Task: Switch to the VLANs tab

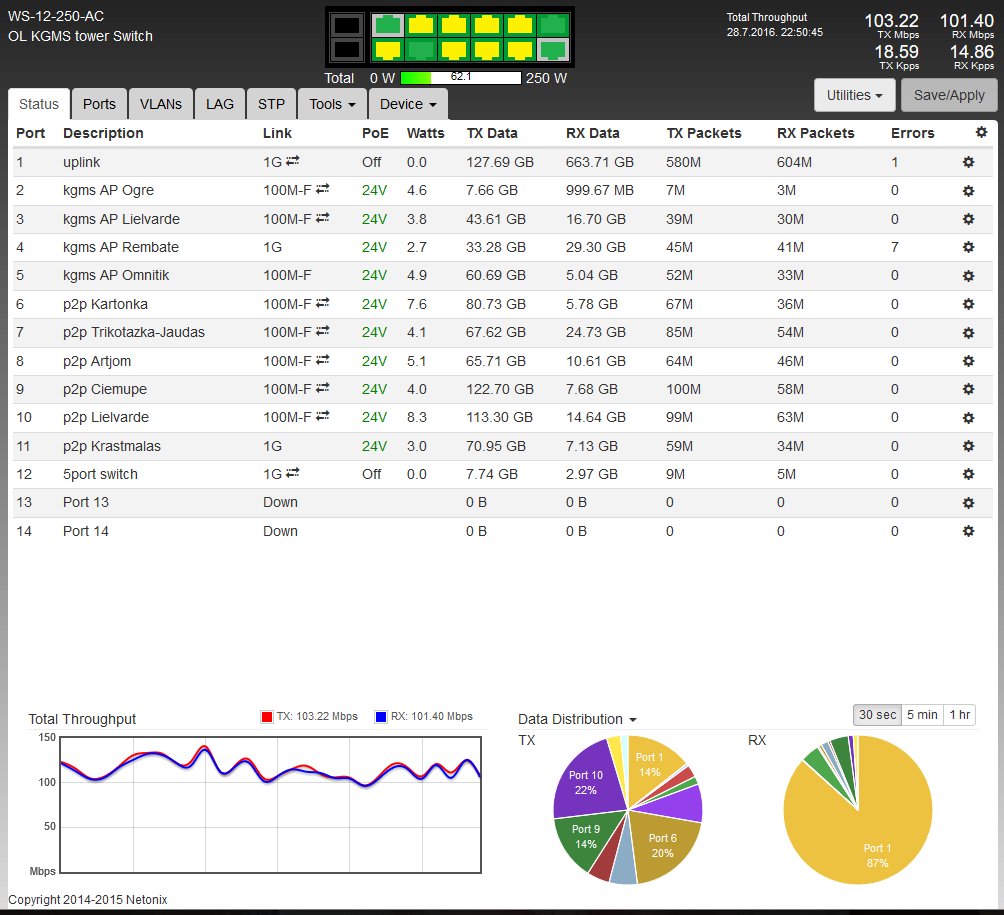Action: [x=161, y=104]
